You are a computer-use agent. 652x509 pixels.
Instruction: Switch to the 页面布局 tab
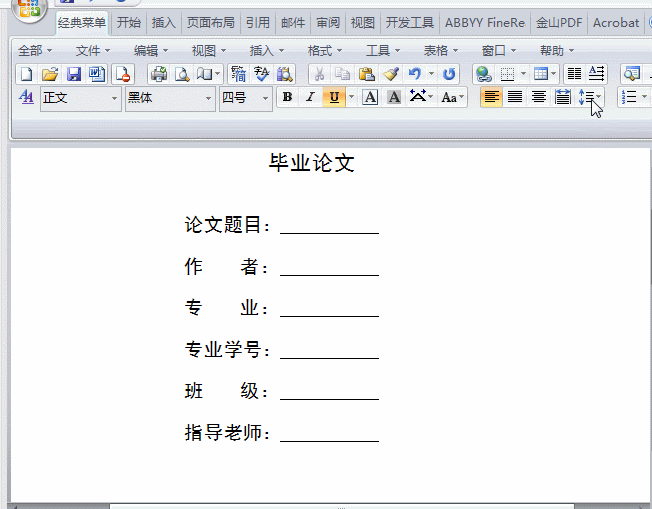(210, 22)
